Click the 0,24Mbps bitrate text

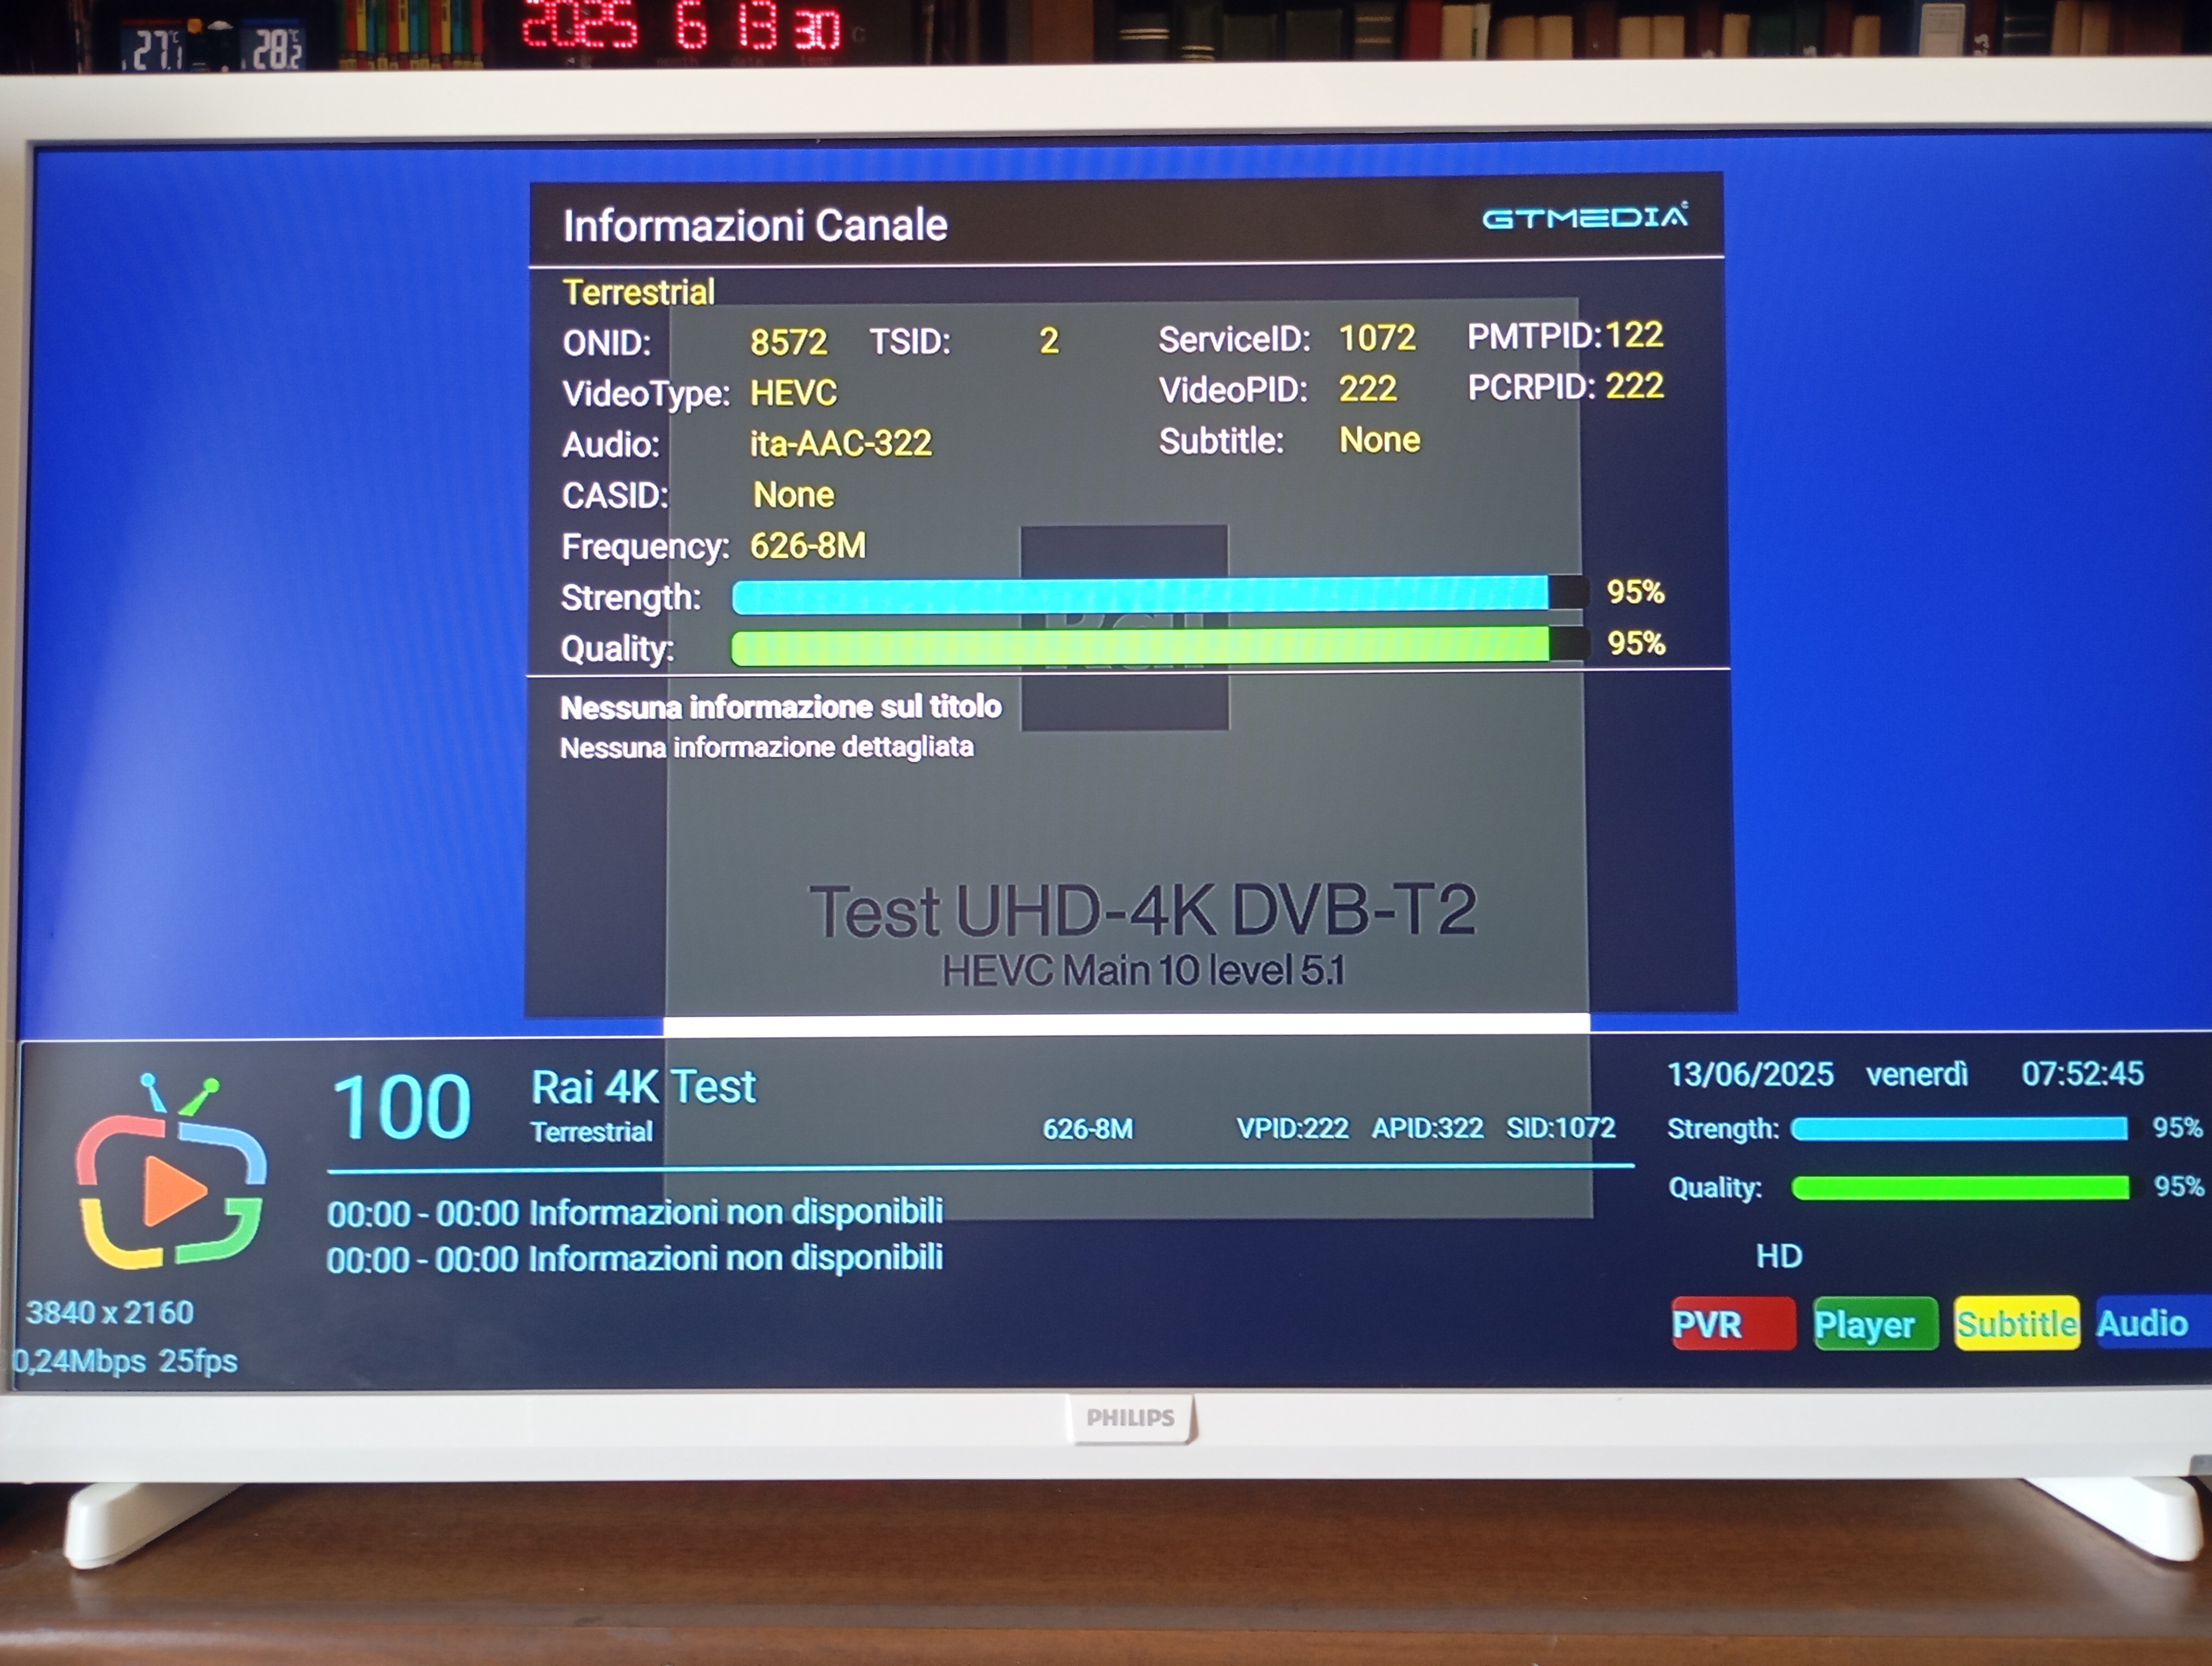point(79,1361)
